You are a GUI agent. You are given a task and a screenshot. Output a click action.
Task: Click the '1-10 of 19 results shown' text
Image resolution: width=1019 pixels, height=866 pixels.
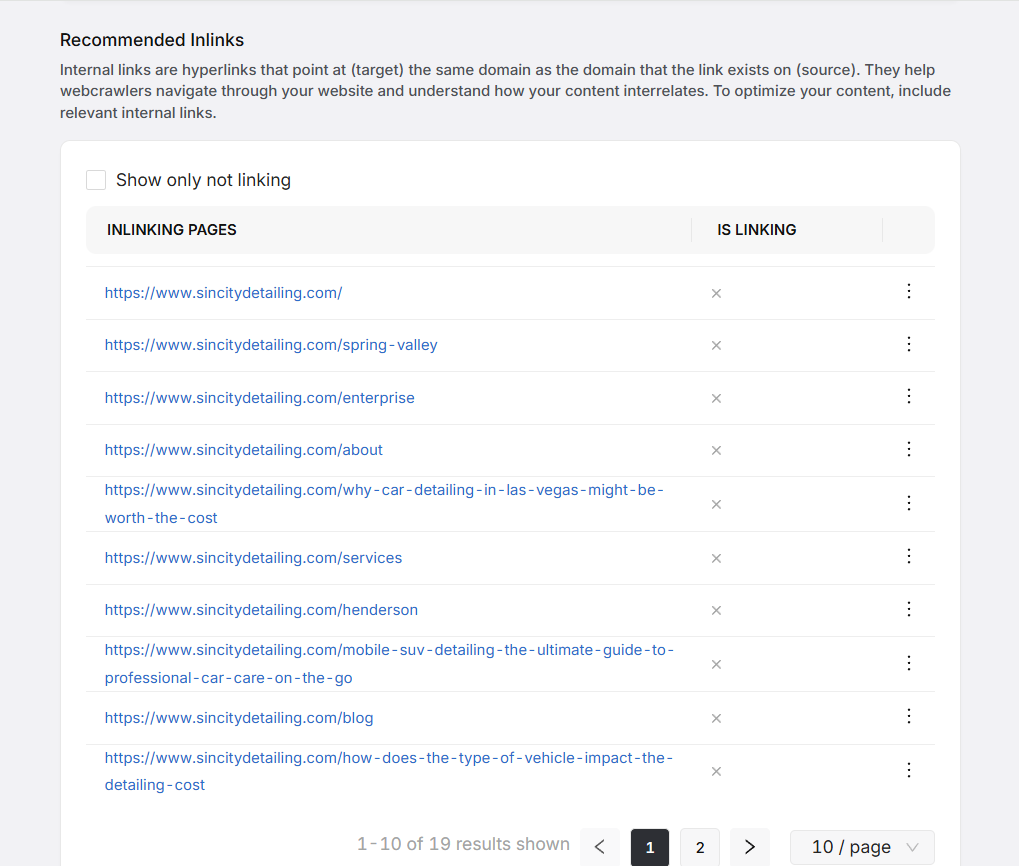pyautogui.click(x=463, y=844)
